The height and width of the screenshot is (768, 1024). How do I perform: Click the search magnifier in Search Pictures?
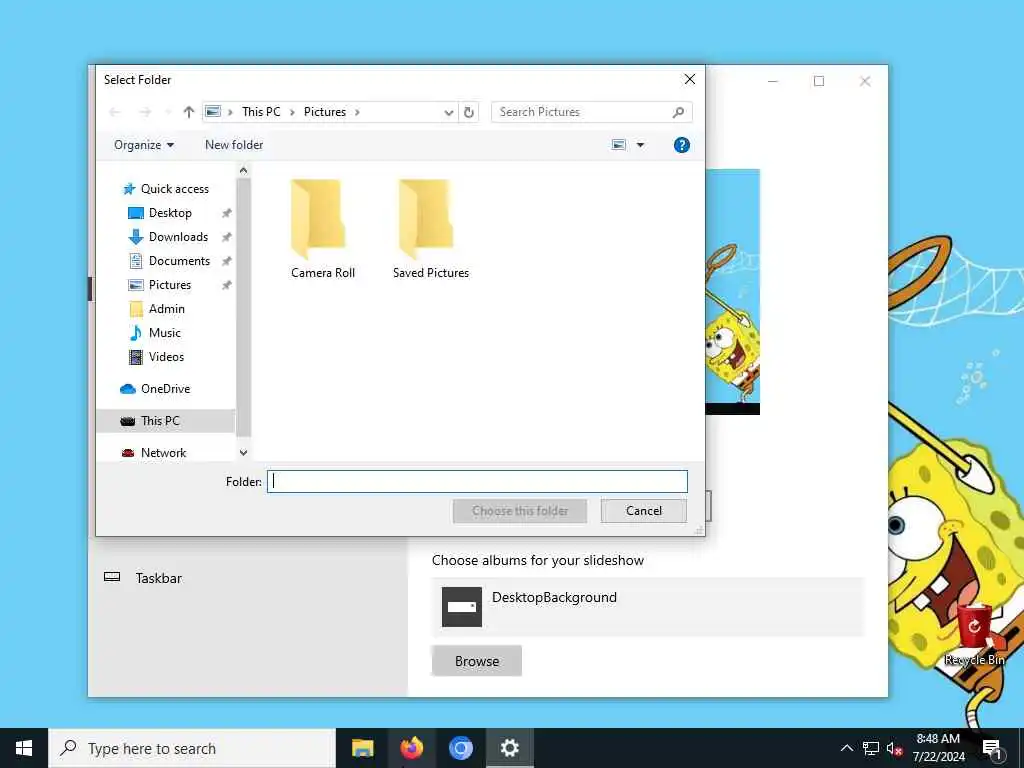(679, 112)
